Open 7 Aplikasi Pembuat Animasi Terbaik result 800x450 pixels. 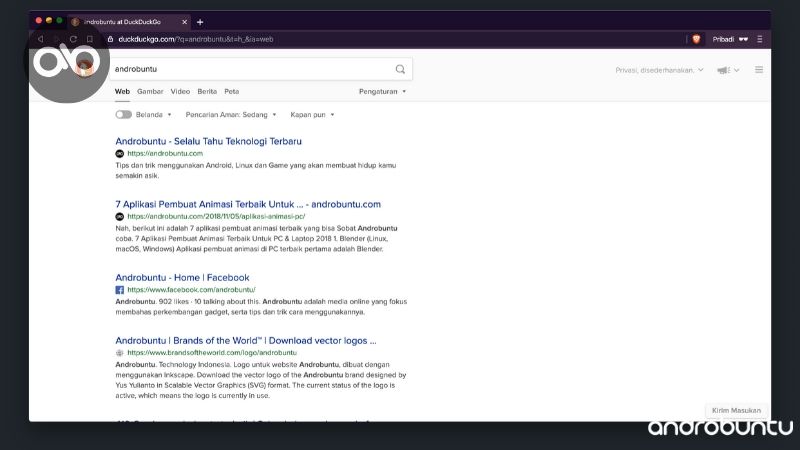pos(248,204)
